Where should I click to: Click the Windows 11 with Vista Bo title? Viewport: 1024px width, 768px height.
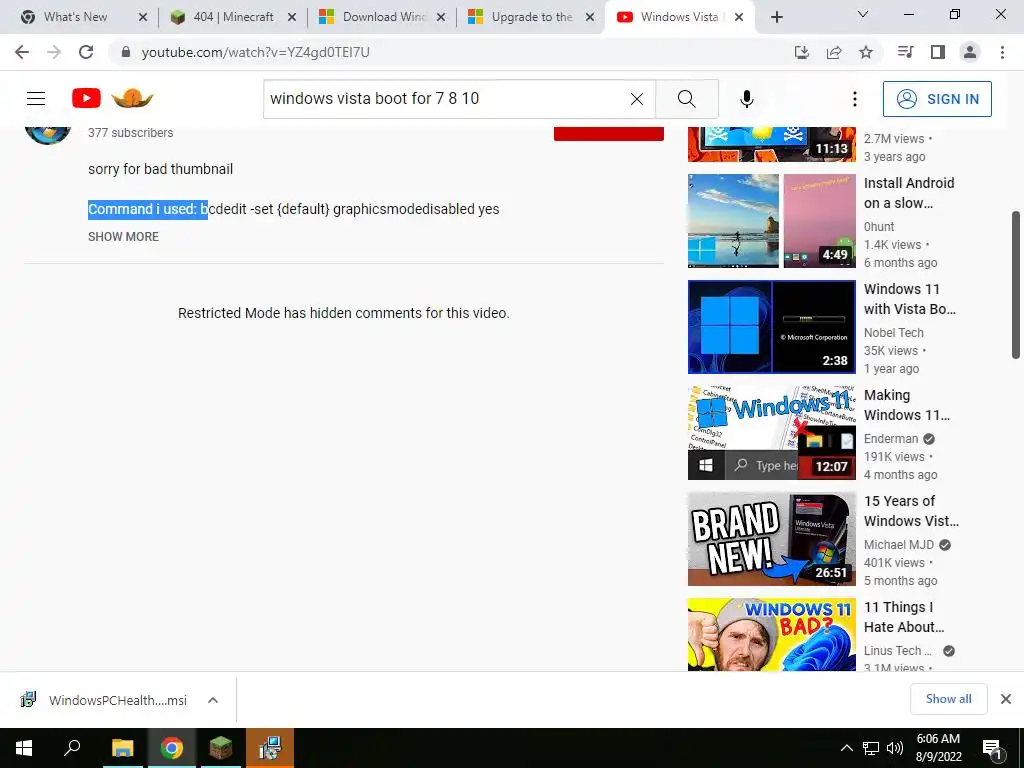tap(910, 298)
